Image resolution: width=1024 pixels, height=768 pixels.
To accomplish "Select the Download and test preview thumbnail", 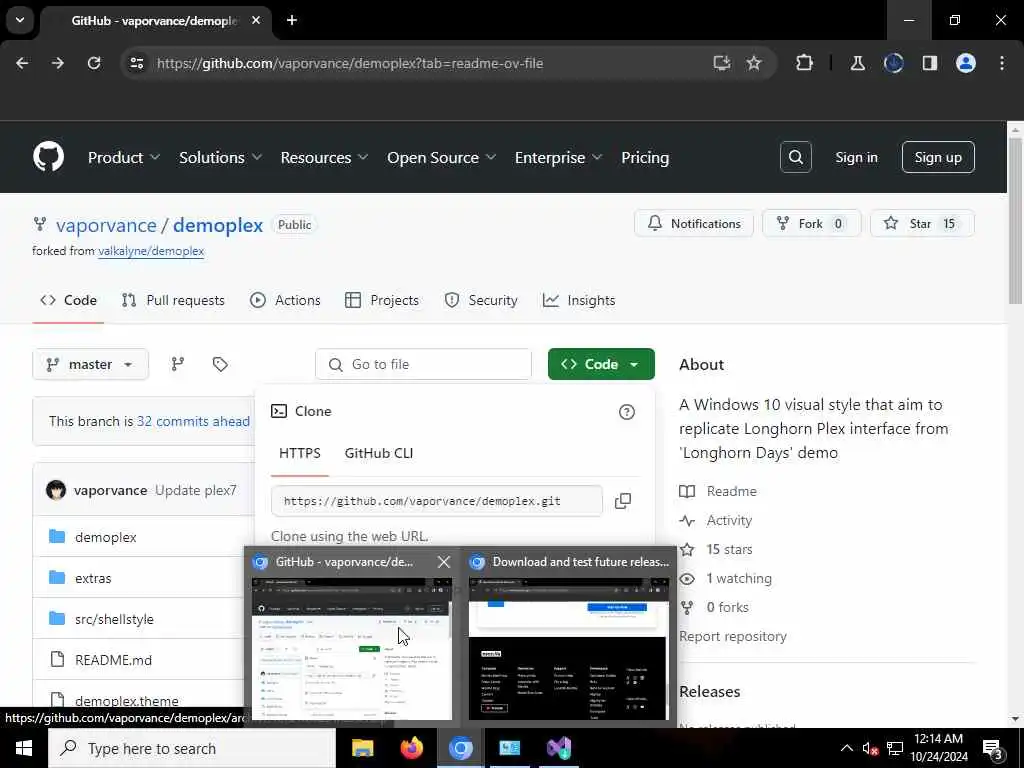I will click(x=569, y=648).
